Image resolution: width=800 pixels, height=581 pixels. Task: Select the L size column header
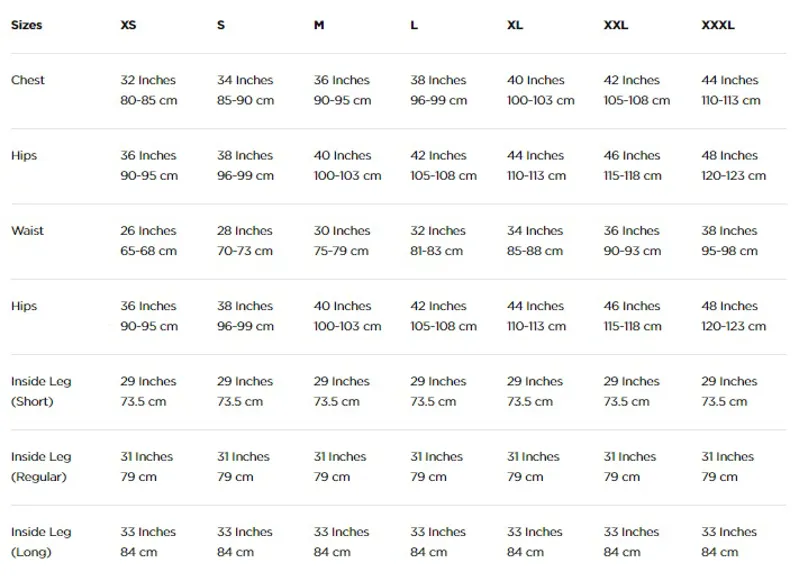click(x=414, y=25)
